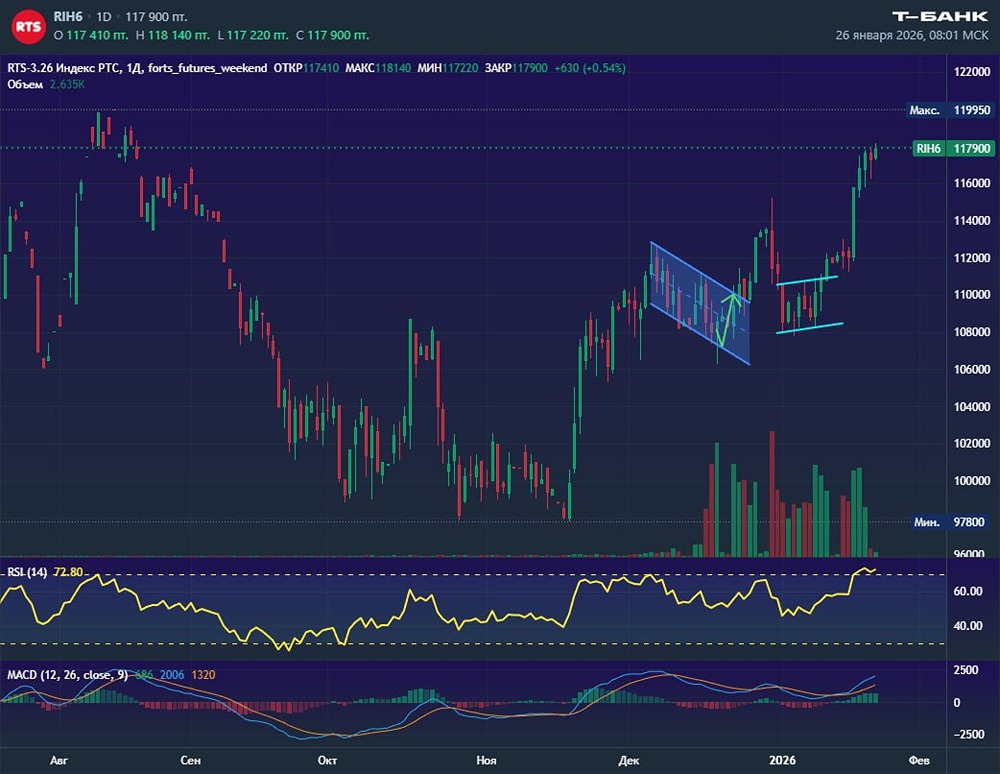Click the 110000 price axis value
Viewport: 1000px width, 774px height.
click(972, 295)
